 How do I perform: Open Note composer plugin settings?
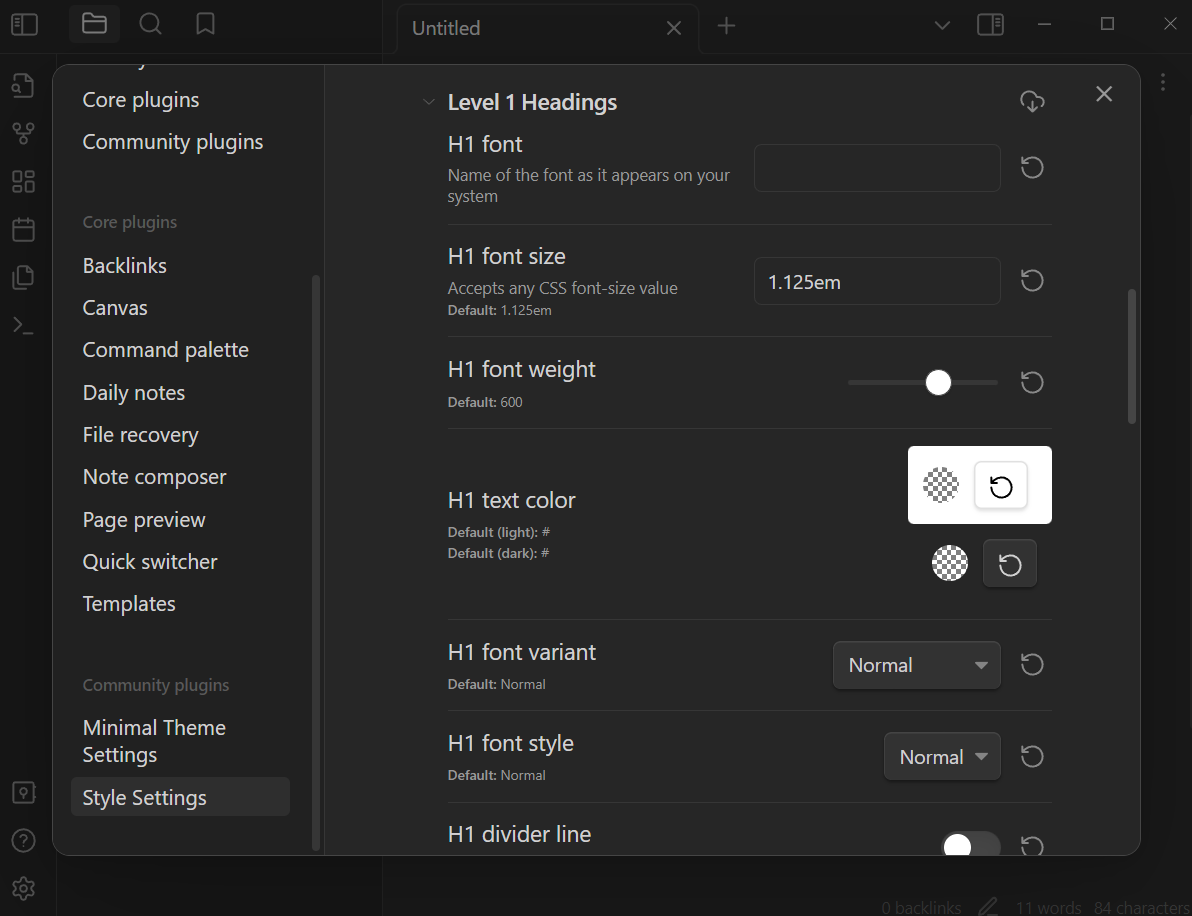[x=154, y=477]
